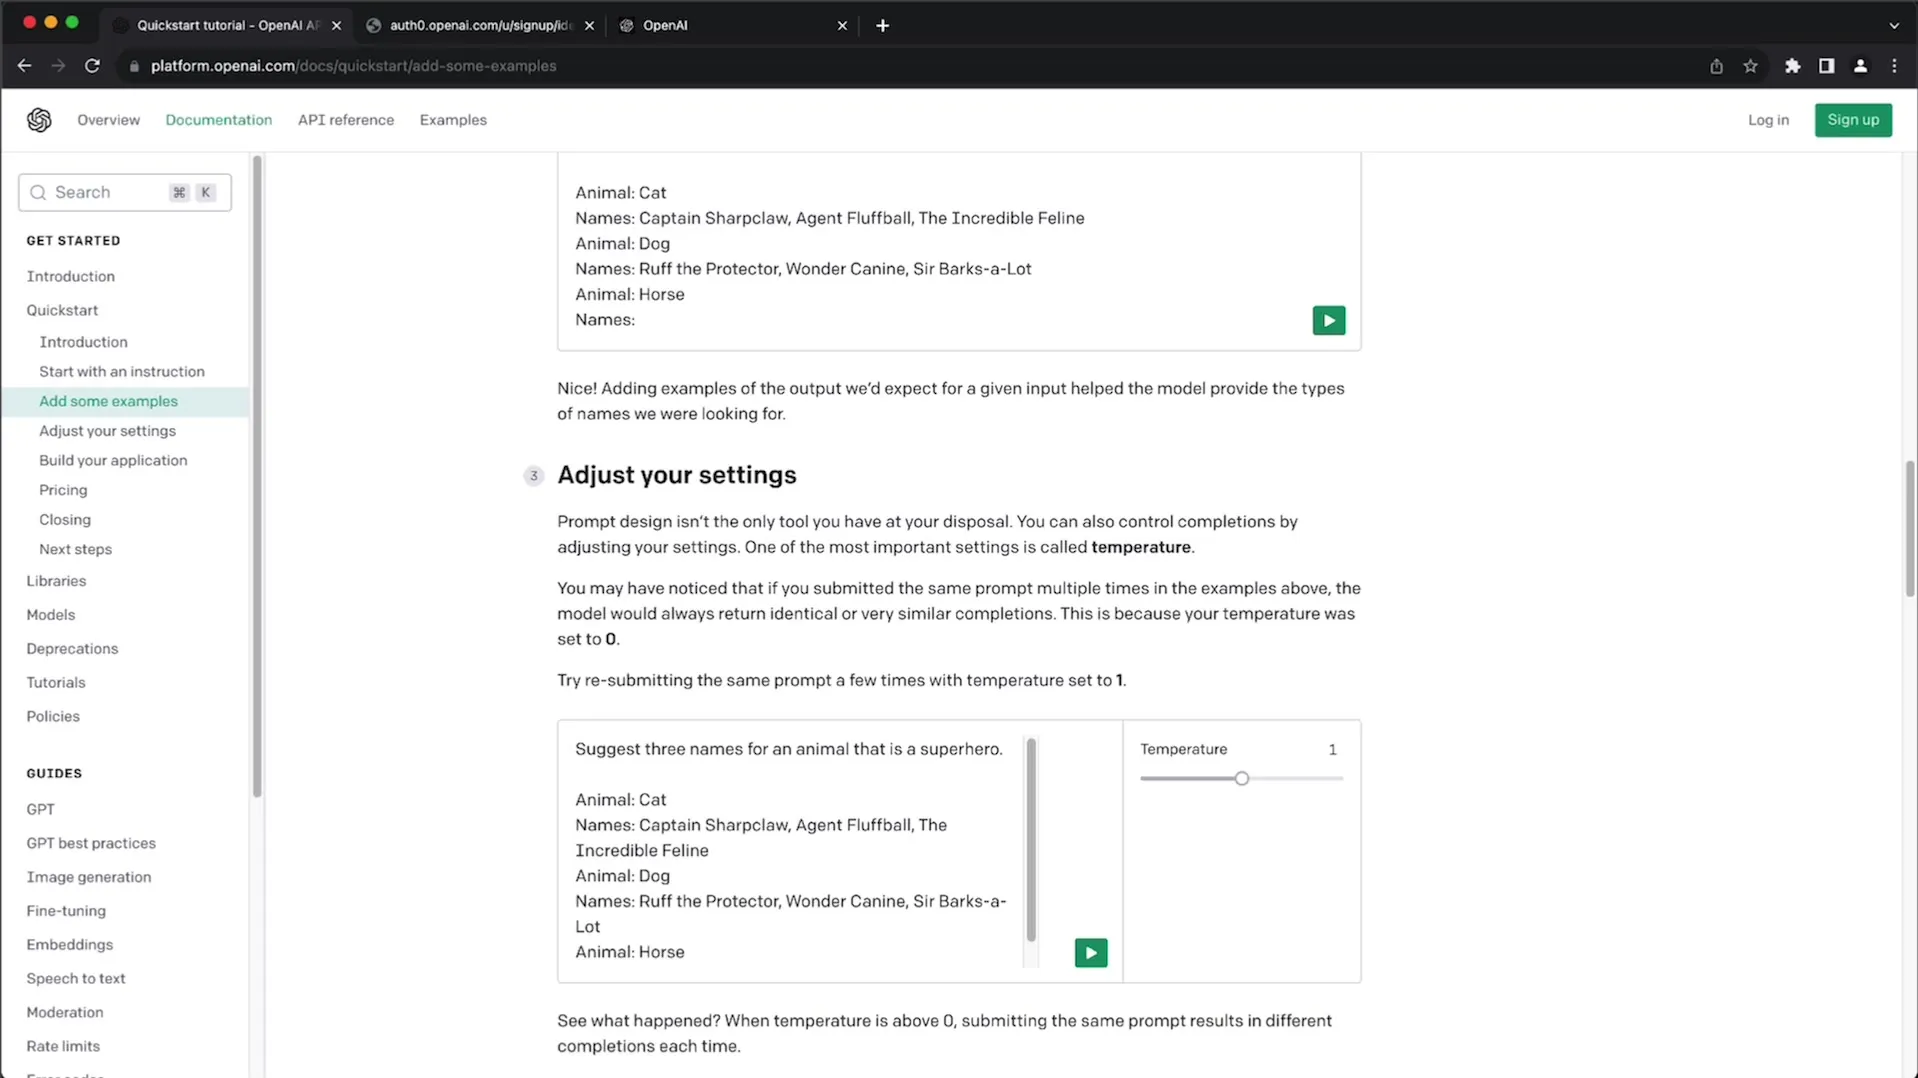This screenshot has width=1918, height=1078.
Task: Click inside the temperature example prompt text
Action: [x=790, y=850]
